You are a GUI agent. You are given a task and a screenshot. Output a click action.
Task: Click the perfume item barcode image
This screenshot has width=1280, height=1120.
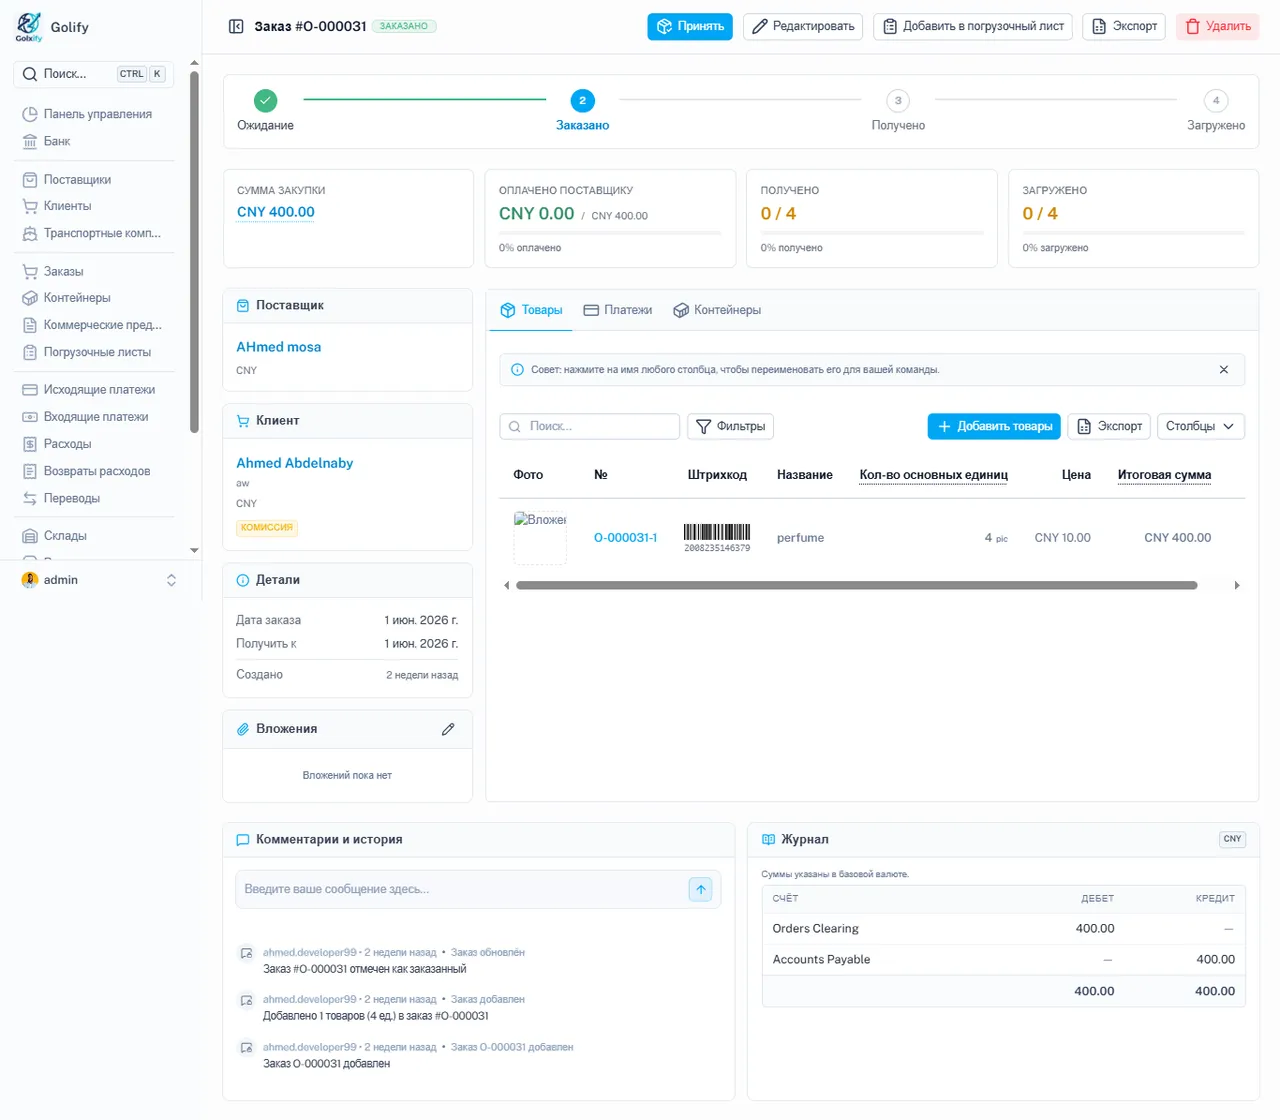[717, 537]
